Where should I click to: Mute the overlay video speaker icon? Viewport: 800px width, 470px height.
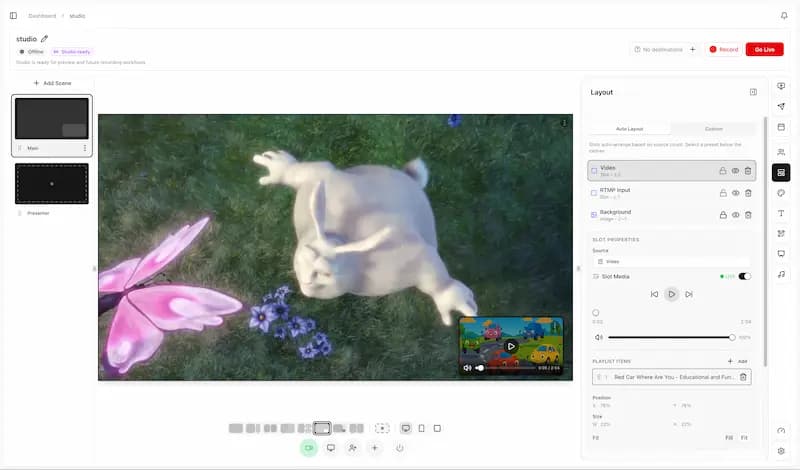467,368
